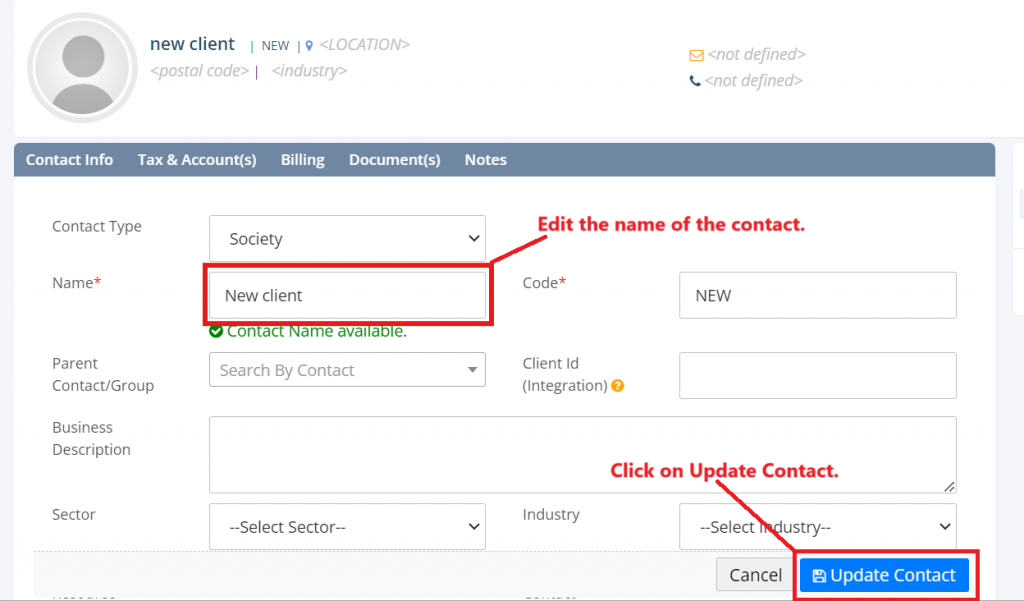1024x601 pixels.
Task: Click green check icon by Contact Name available
Action: (216, 332)
